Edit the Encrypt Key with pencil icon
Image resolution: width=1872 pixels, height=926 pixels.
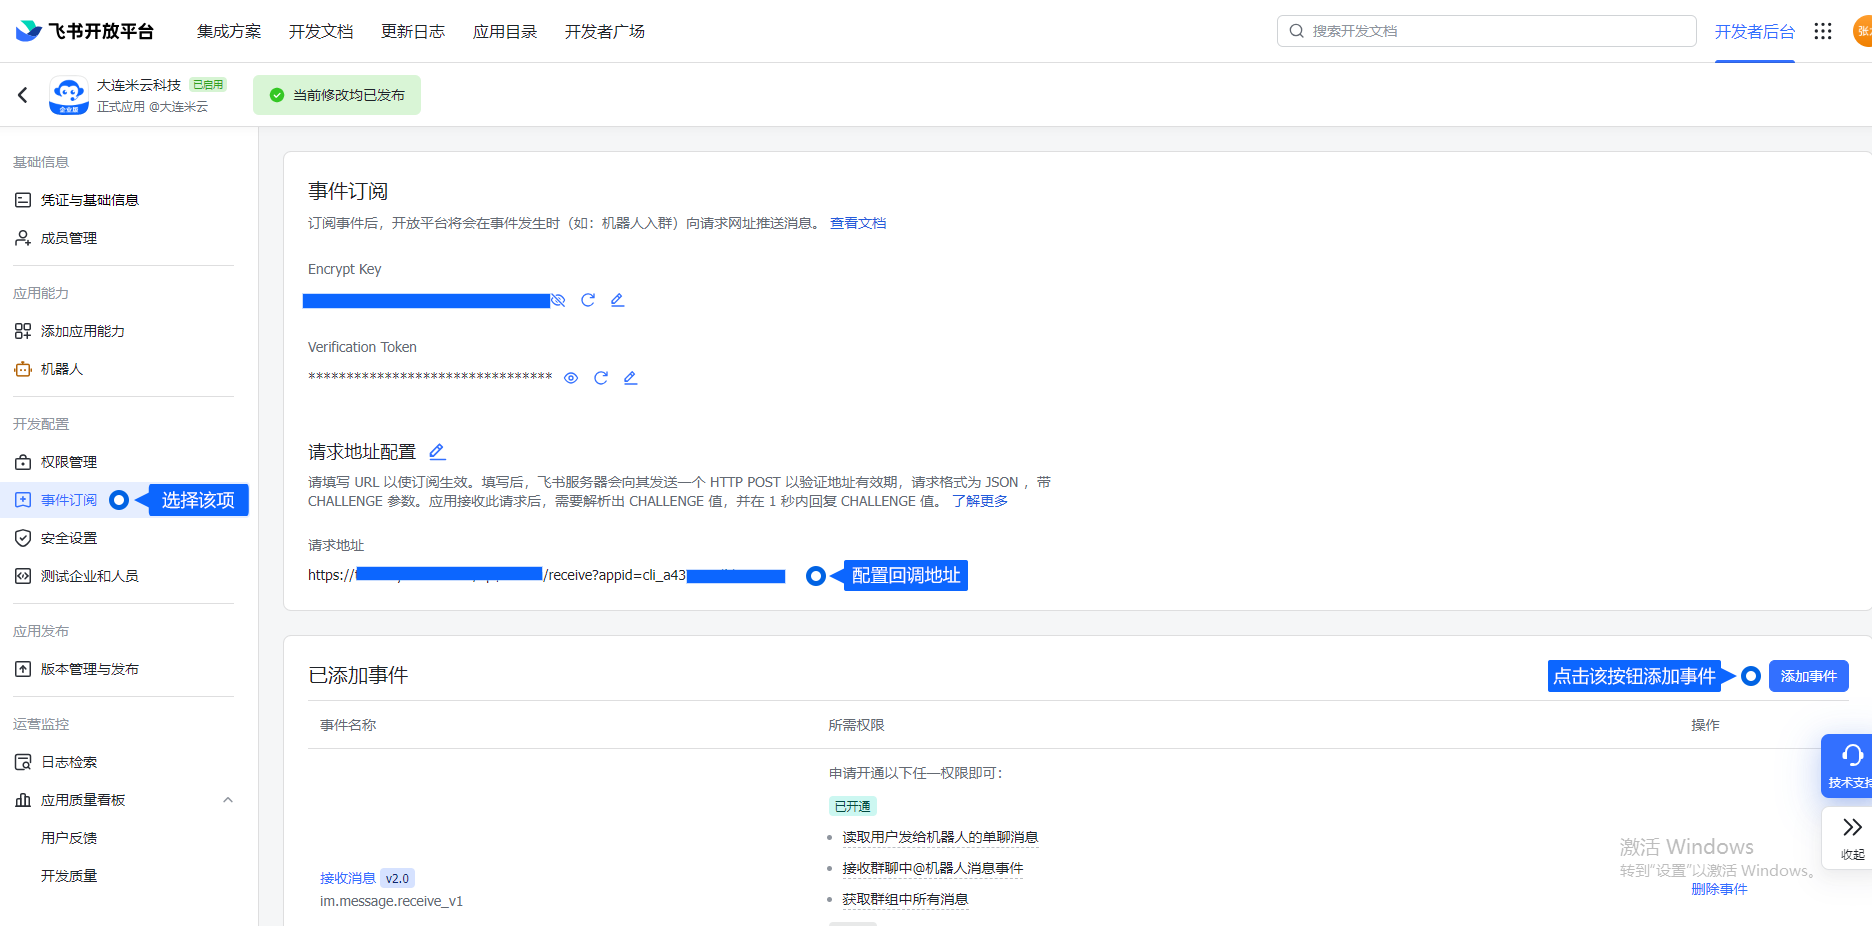tap(617, 300)
